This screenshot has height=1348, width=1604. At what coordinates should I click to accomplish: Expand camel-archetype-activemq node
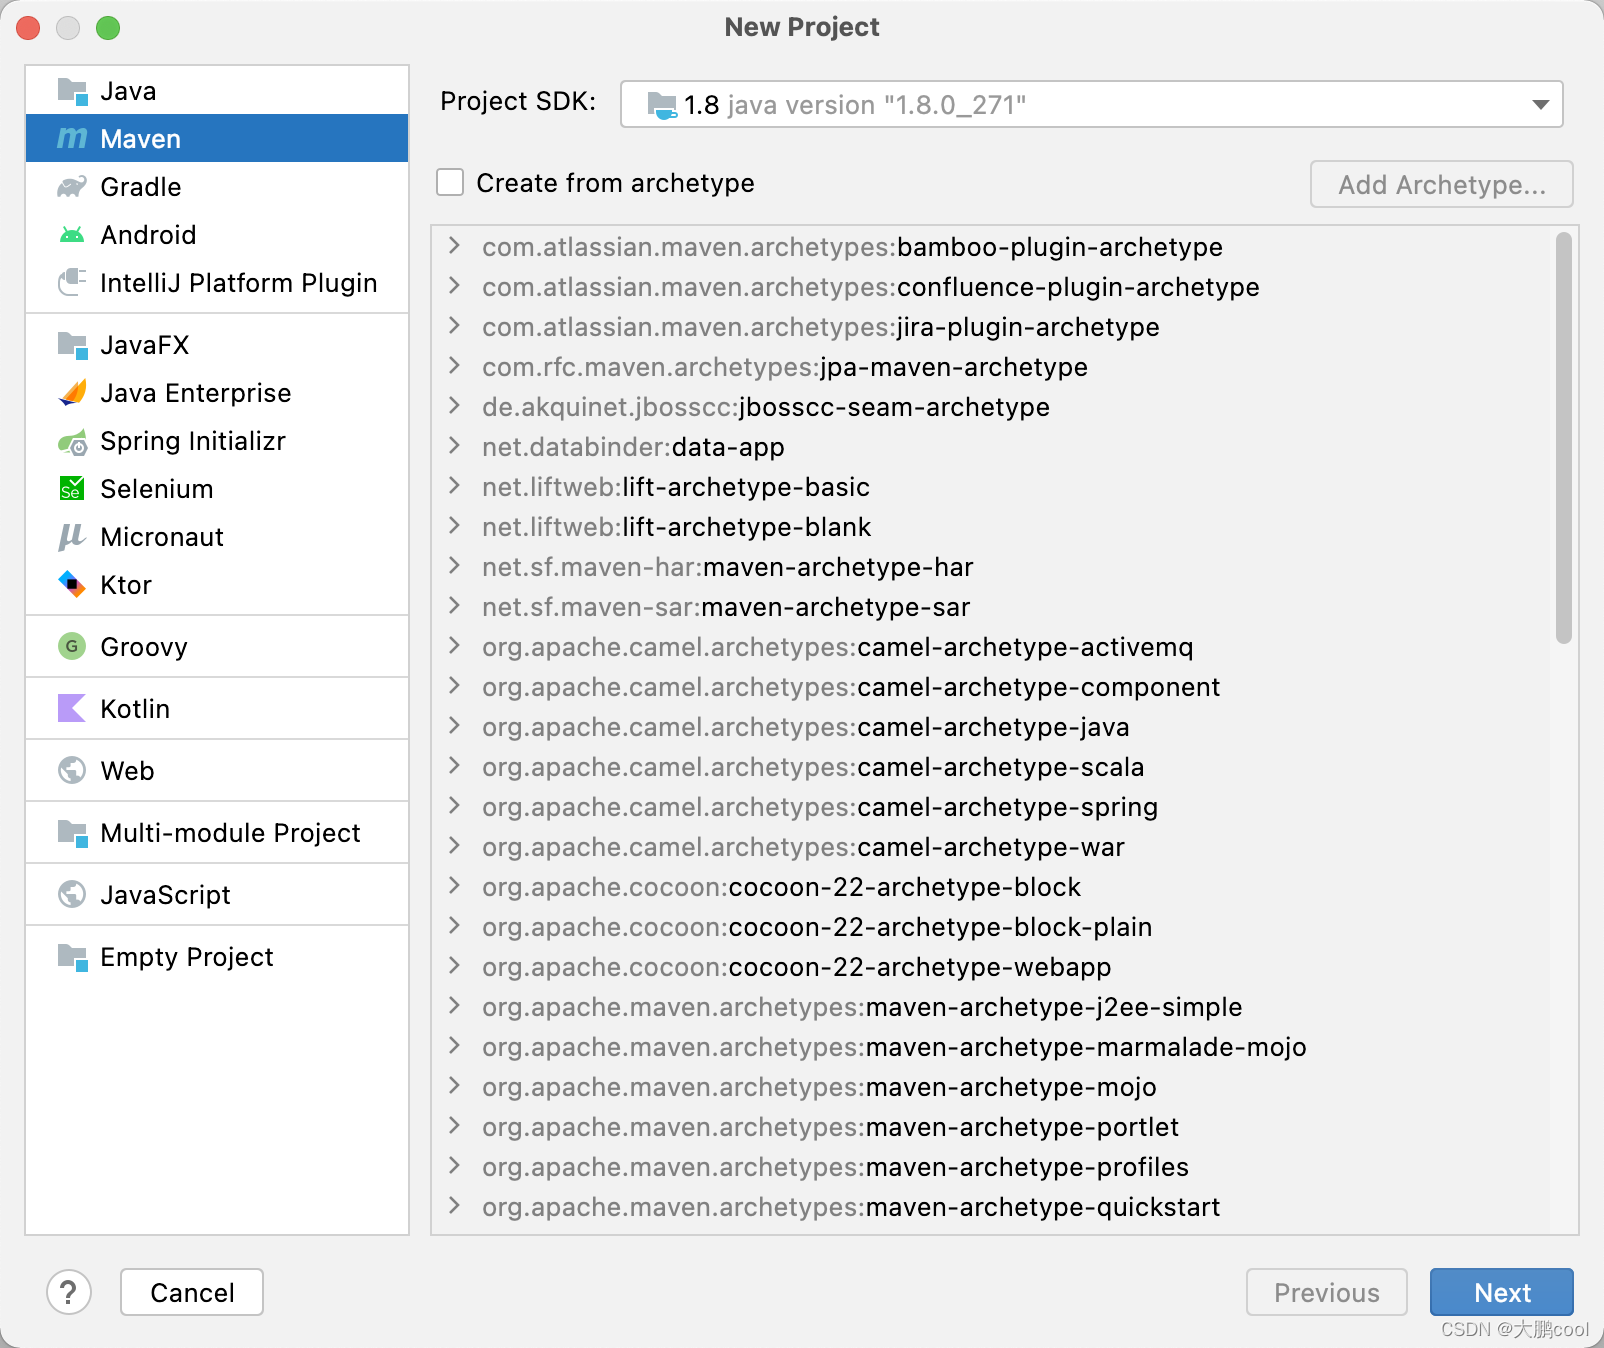coord(455,646)
